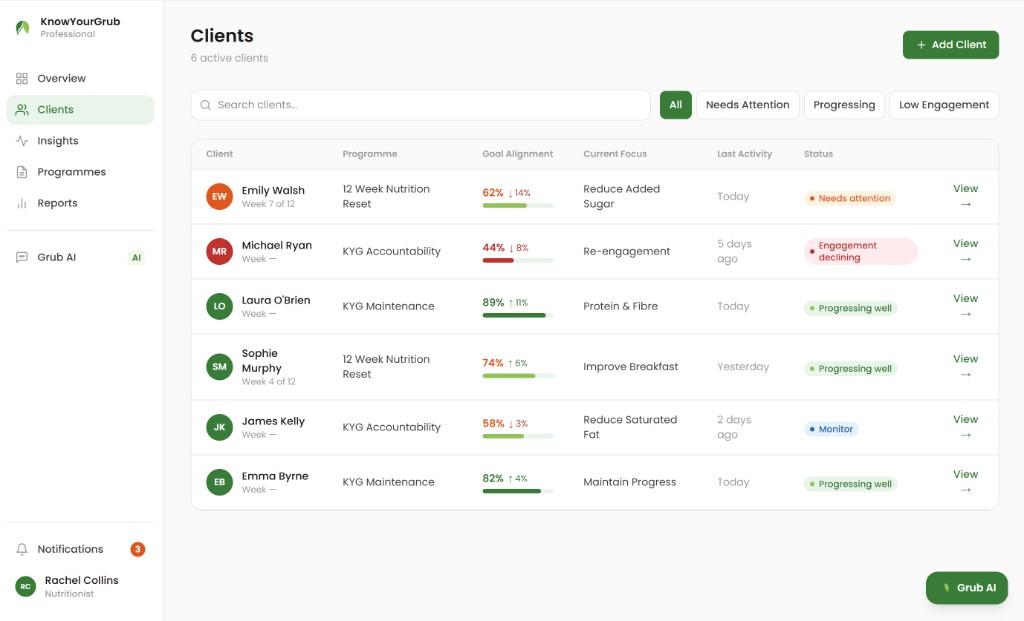Click the Reports bar chart icon
The image size is (1024, 621).
coord(22,204)
